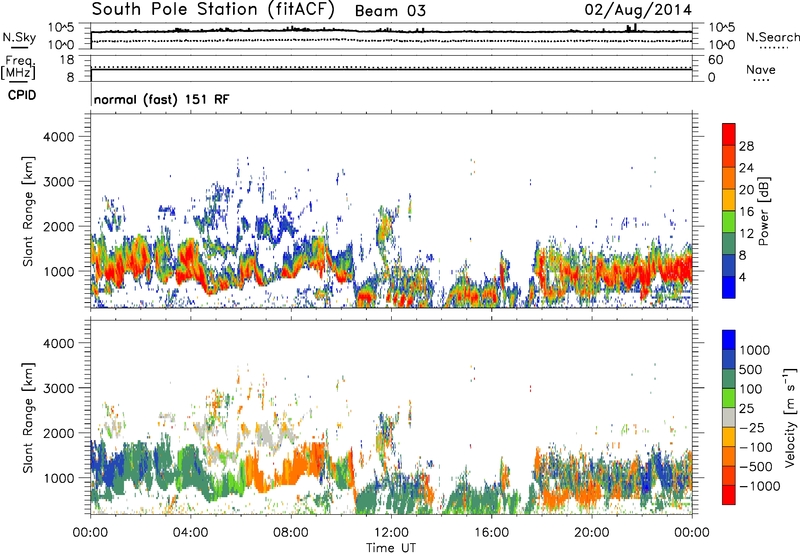
Task: Click the 'normal (fast) 151 RF' text
Action: pos(162,99)
